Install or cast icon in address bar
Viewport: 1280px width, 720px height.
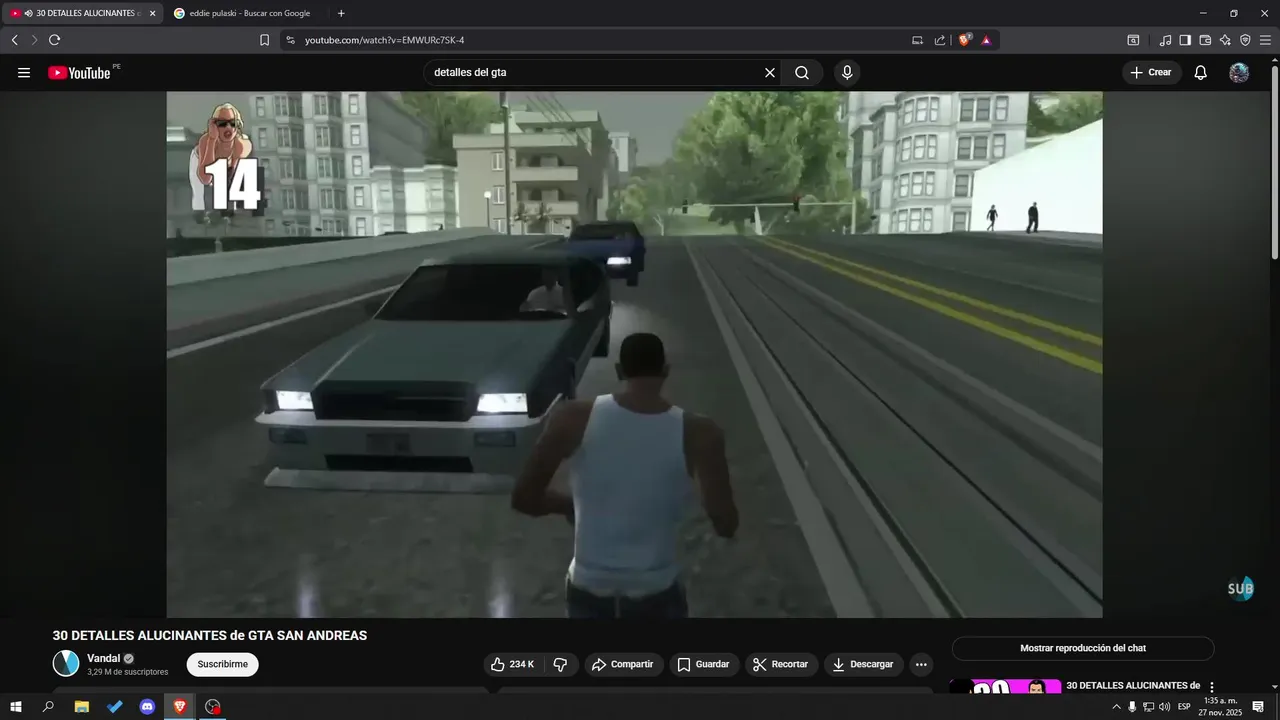point(917,40)
